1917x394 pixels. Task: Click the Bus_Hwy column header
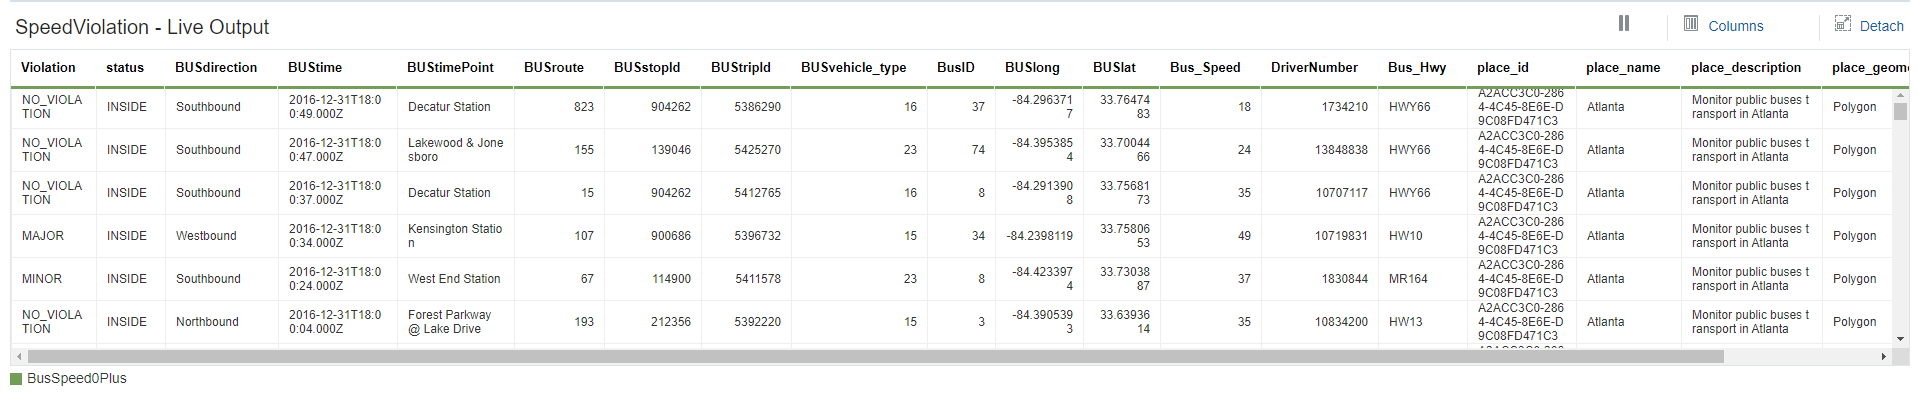[x=1417, y=67]
